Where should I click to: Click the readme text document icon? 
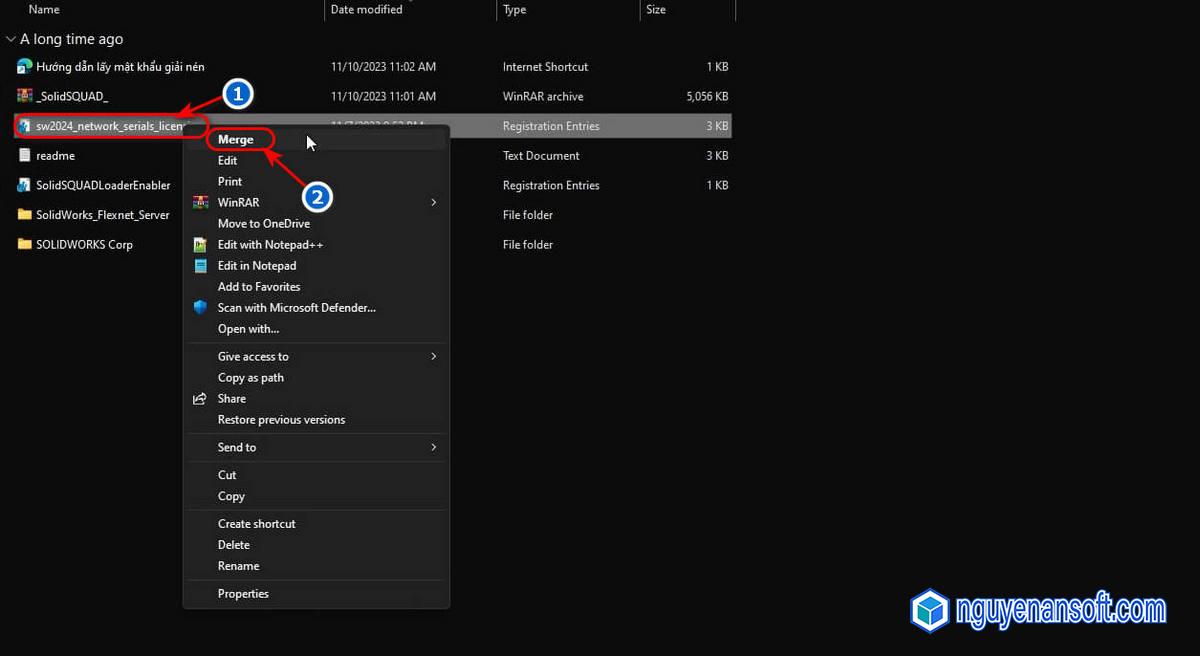[x=25, y=156]
